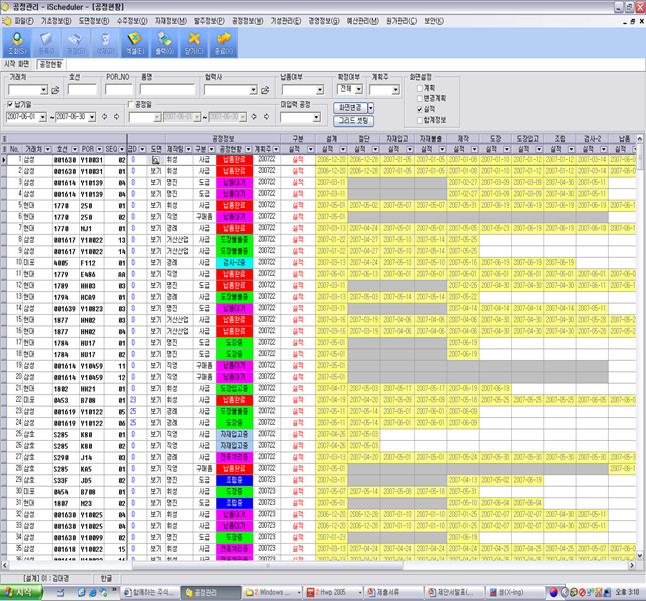The image size is (646, 601).
Task: Click the 출력 print toolbar icon
Action: tap(164, 43)
